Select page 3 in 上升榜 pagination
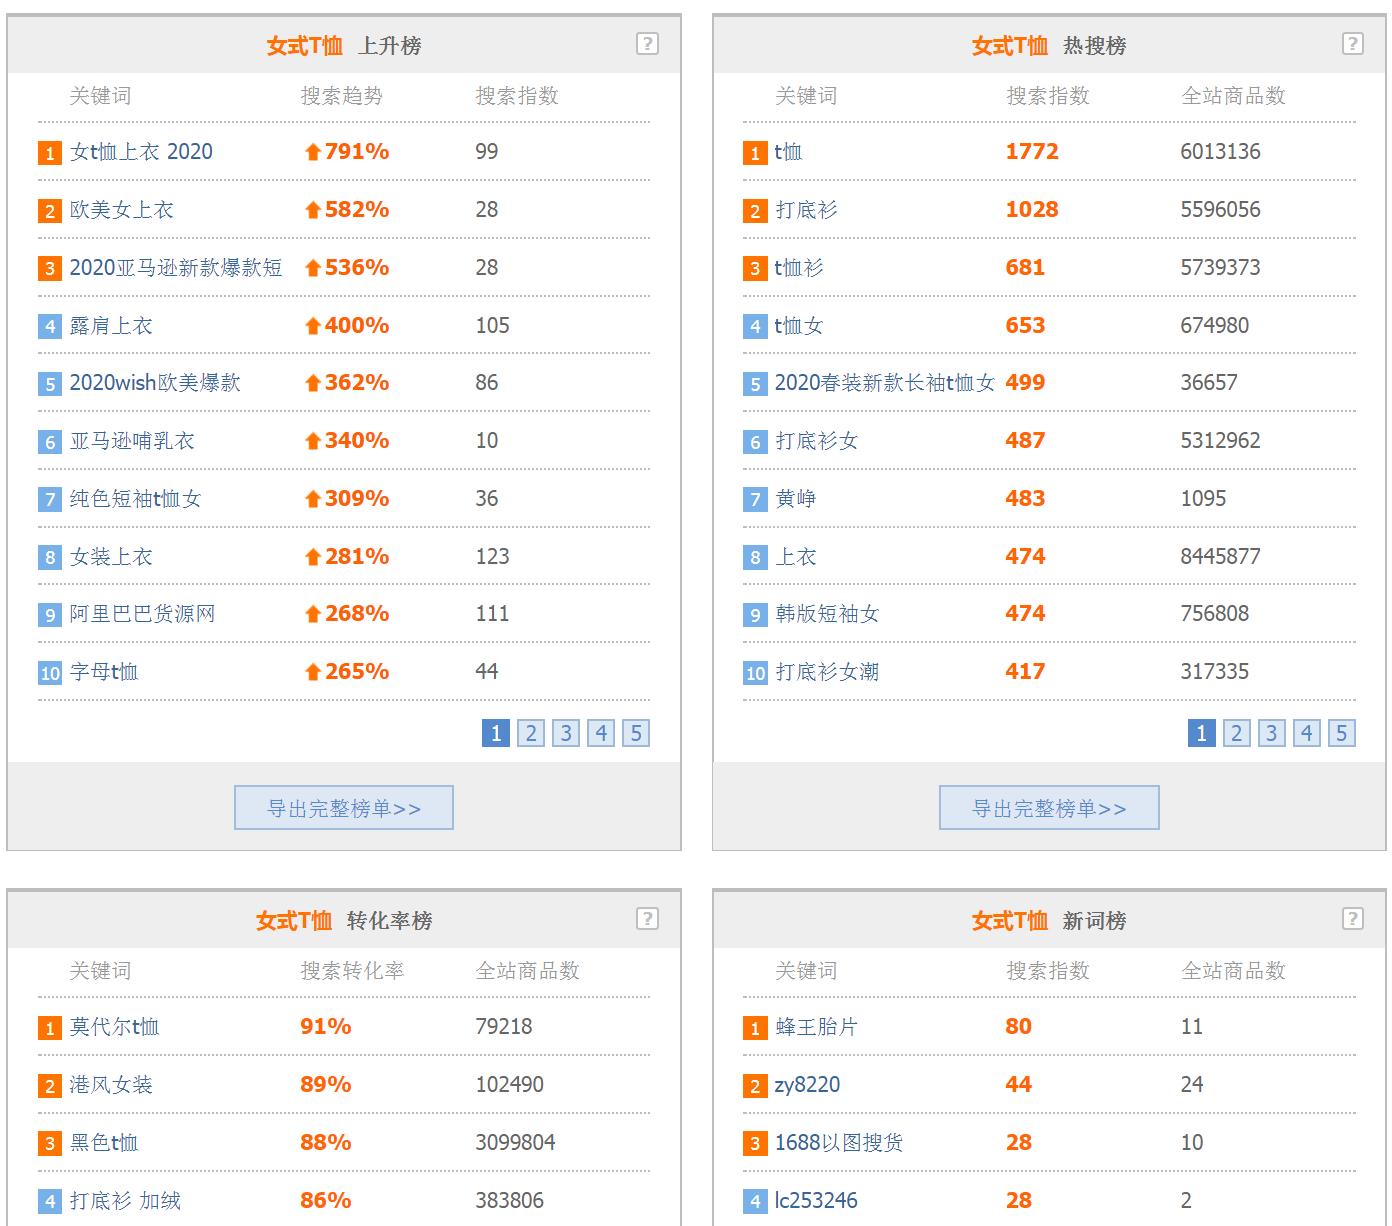Image resolution: width=1392 pixels, height=1226 pixels. click(x=566, y=733)
